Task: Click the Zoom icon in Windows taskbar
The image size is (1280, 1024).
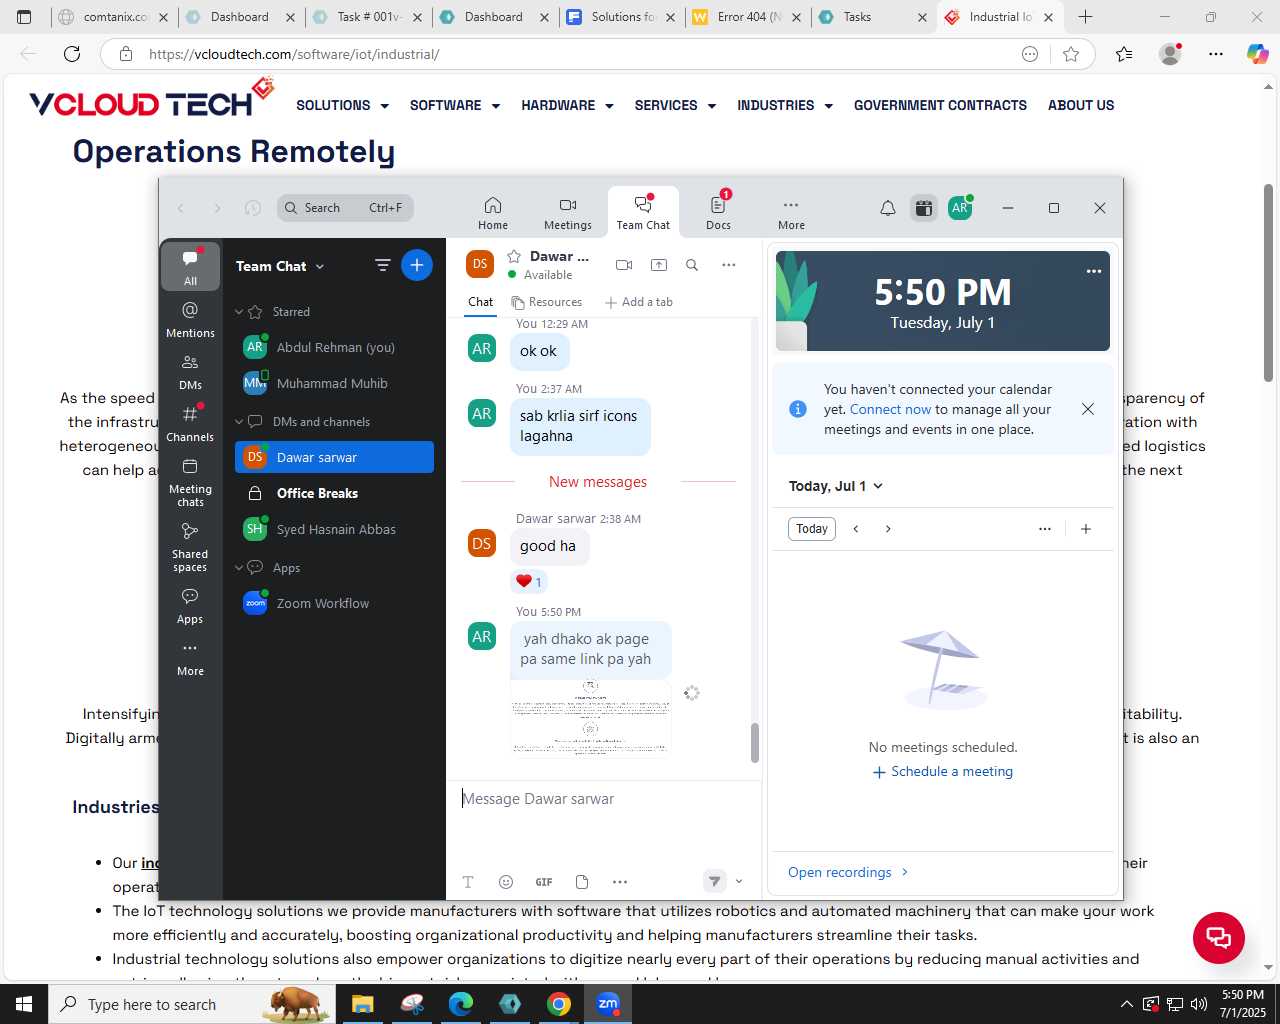Action: click(x=608, y=1004)
